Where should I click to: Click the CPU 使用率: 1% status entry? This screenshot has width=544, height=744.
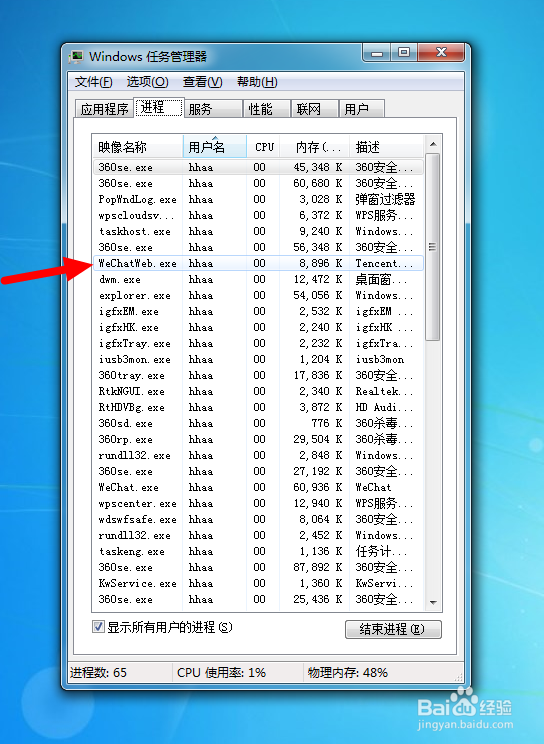pyautogui.click(x=221, y=672)
